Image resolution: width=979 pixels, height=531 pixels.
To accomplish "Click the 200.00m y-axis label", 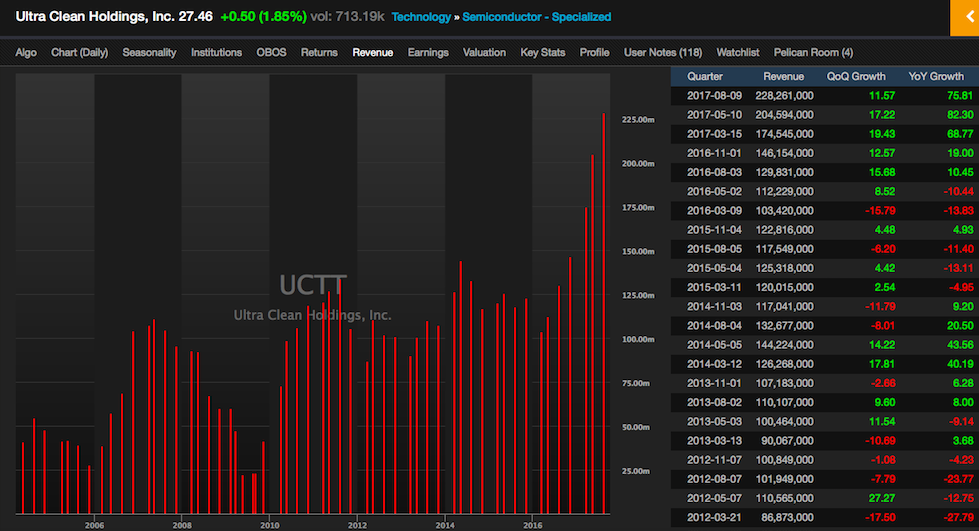I will [x=638, y=164].
